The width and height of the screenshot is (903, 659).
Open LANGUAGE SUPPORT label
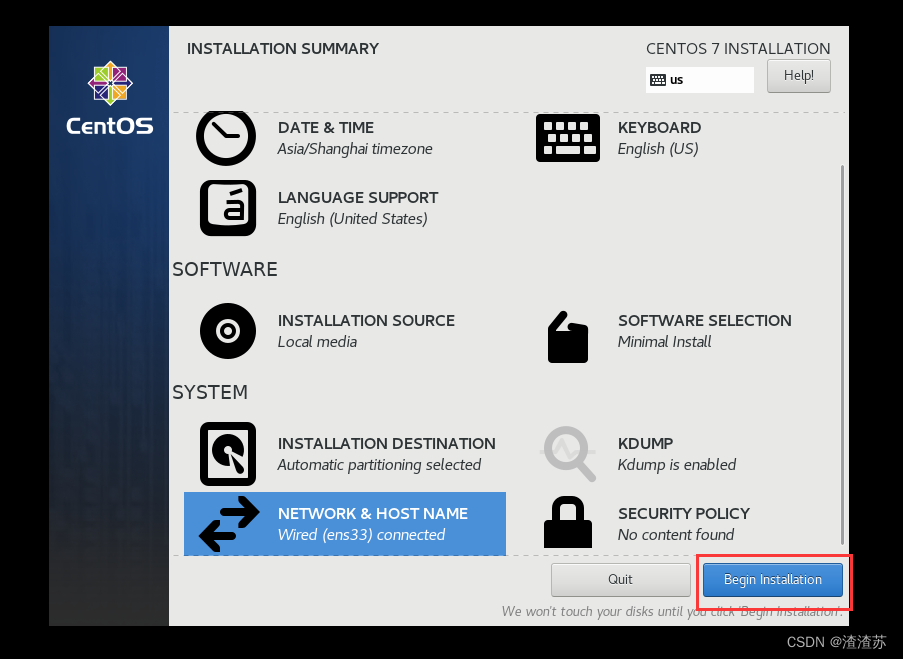358,198
